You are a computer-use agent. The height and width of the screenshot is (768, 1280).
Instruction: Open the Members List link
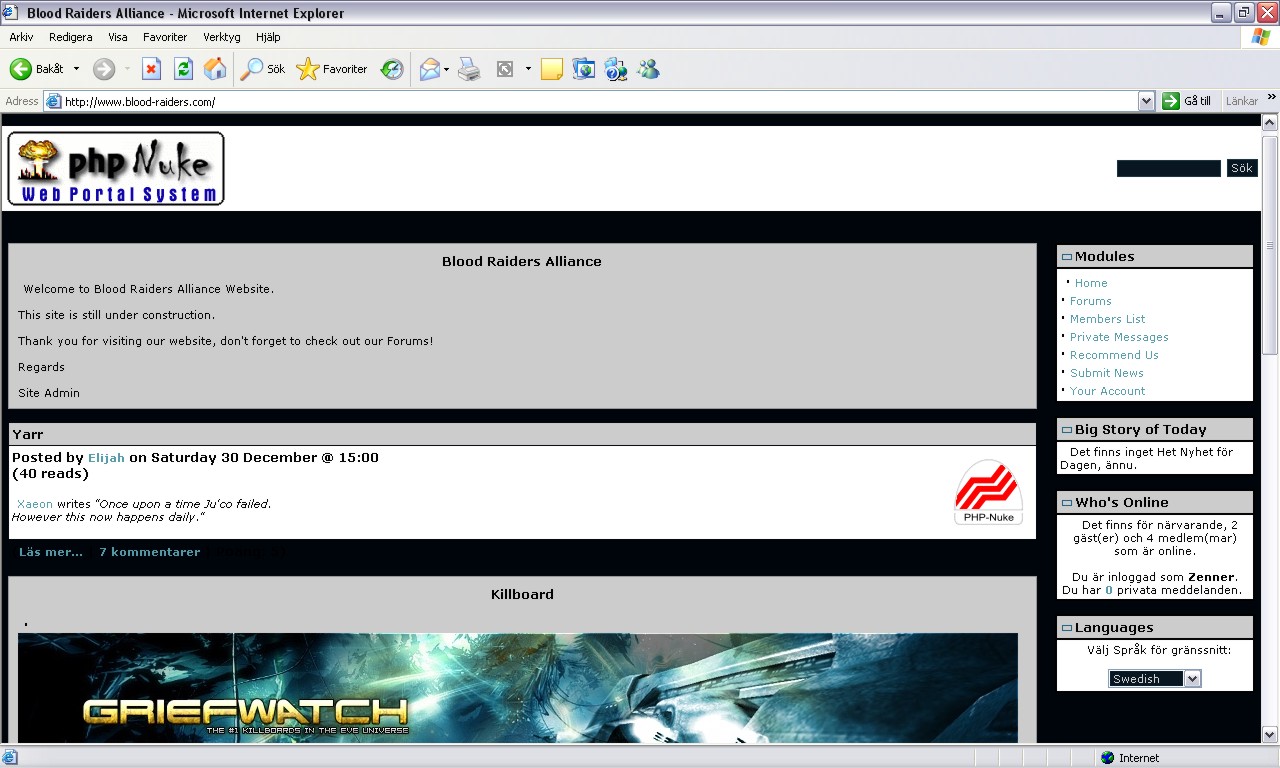coord(1108,319)
